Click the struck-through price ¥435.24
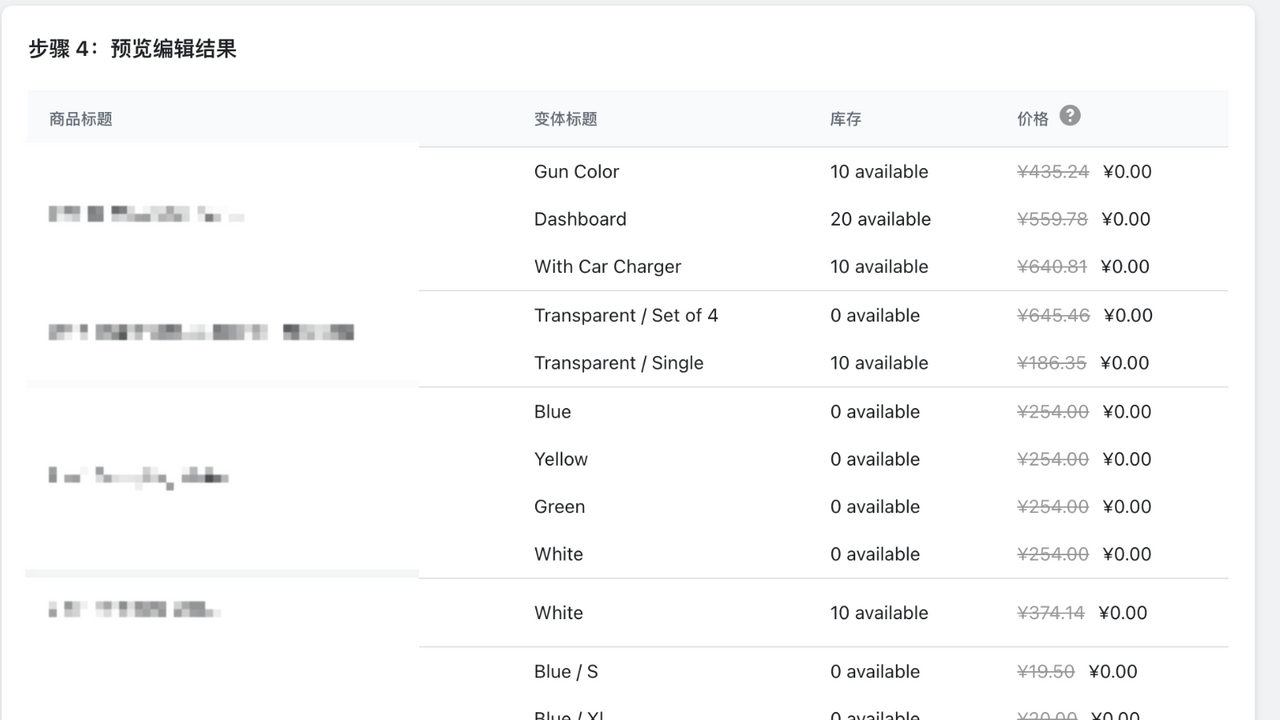The image size is (1280, 720). [x=1053, y=172]
